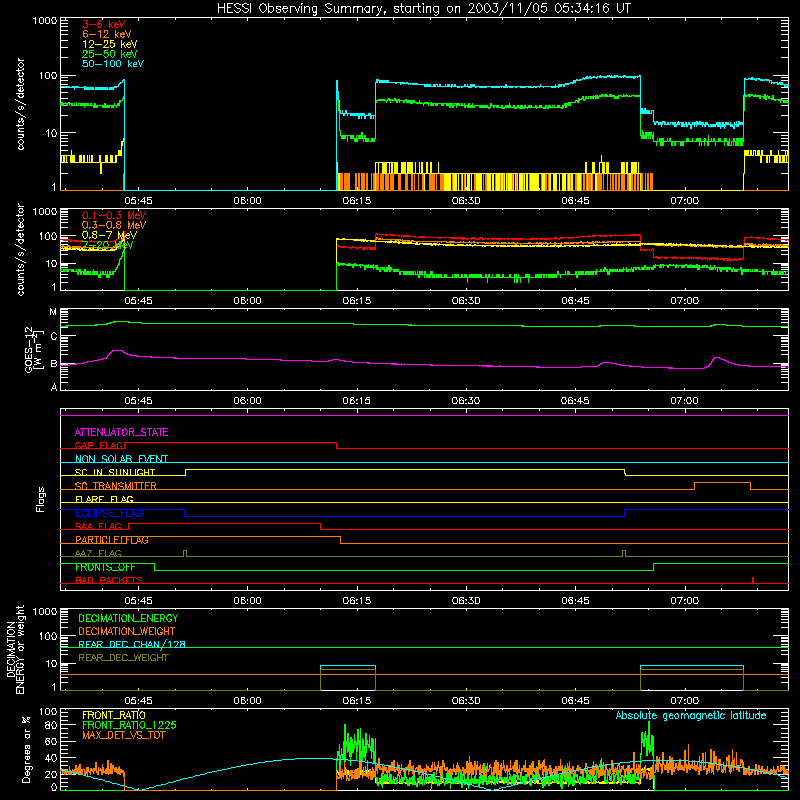The image size is (800, 800).
Task: Click the A class tick label
Action: 54,387
